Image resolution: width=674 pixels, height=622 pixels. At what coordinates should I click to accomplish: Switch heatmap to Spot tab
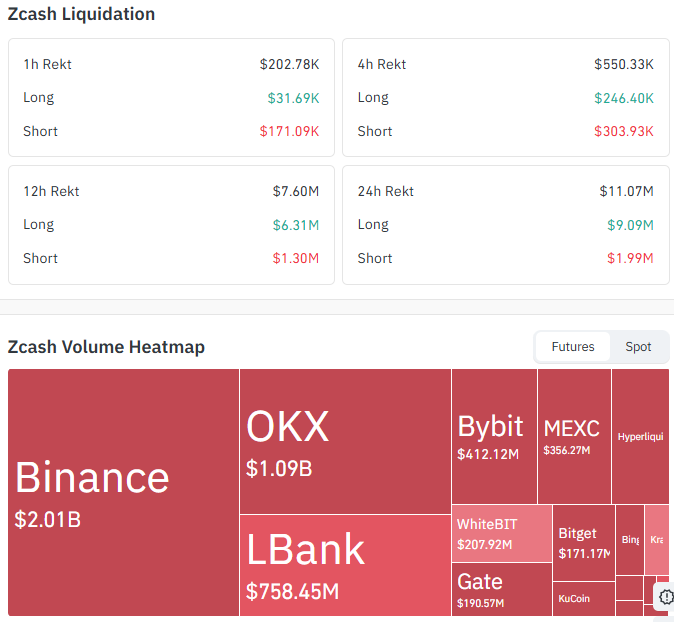pyautogui.click(x=638, y=346)
